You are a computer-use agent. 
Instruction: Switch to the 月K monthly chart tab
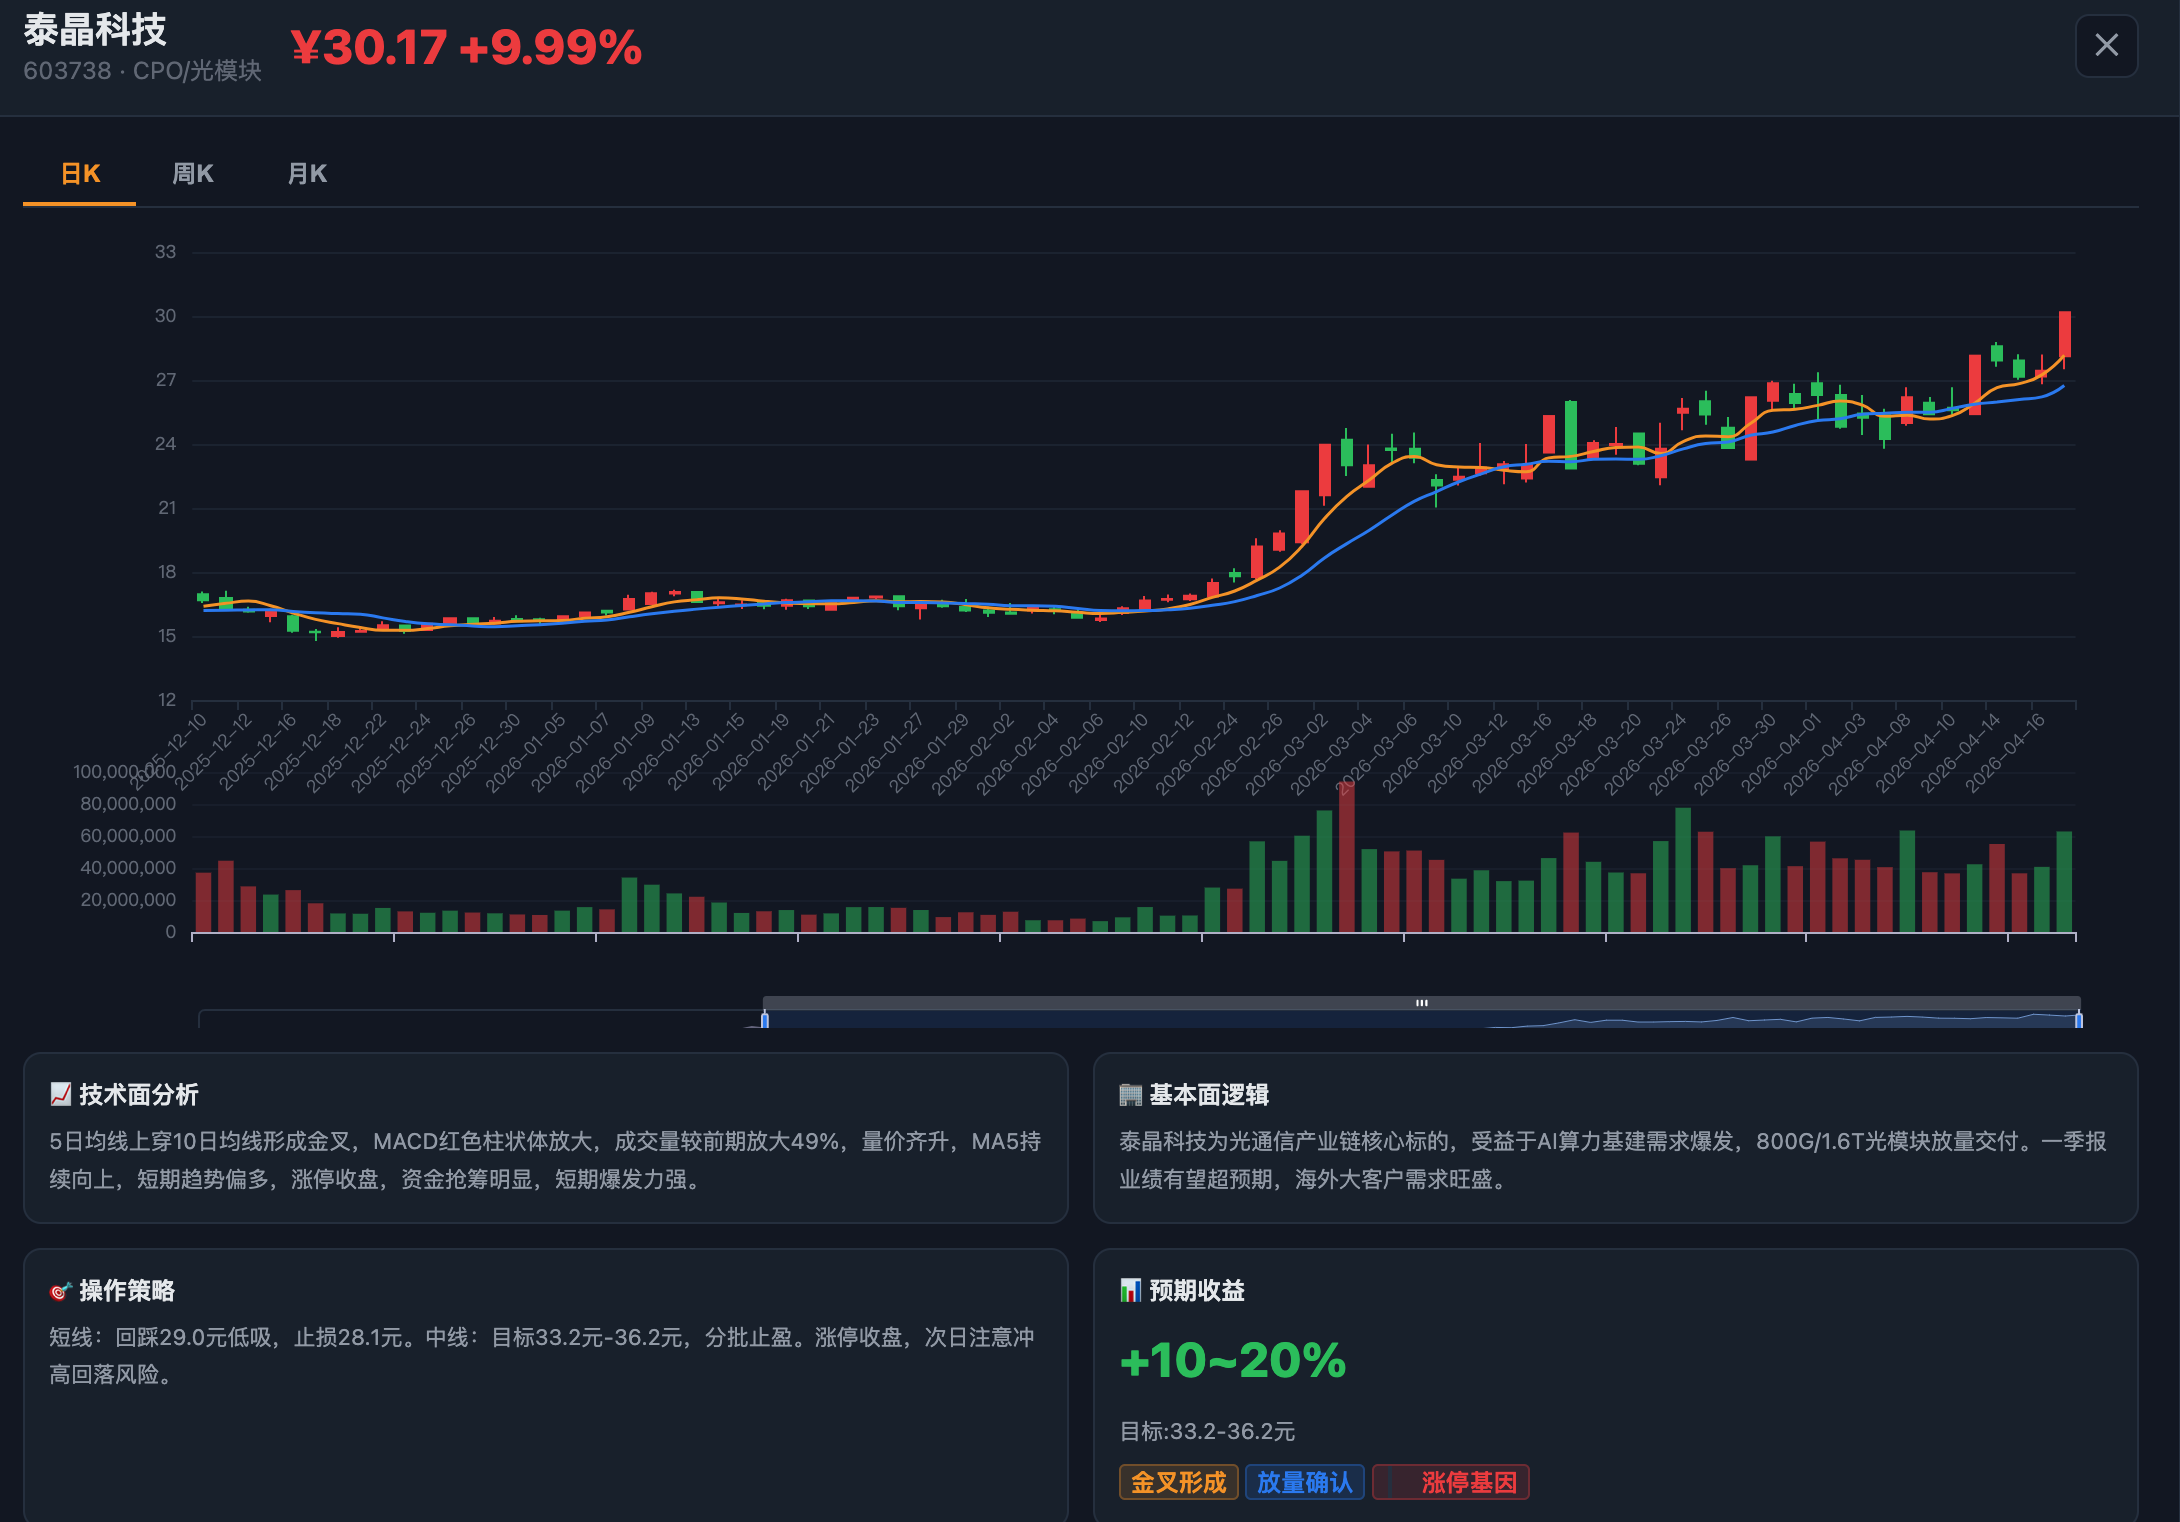(x=307, y=174)
